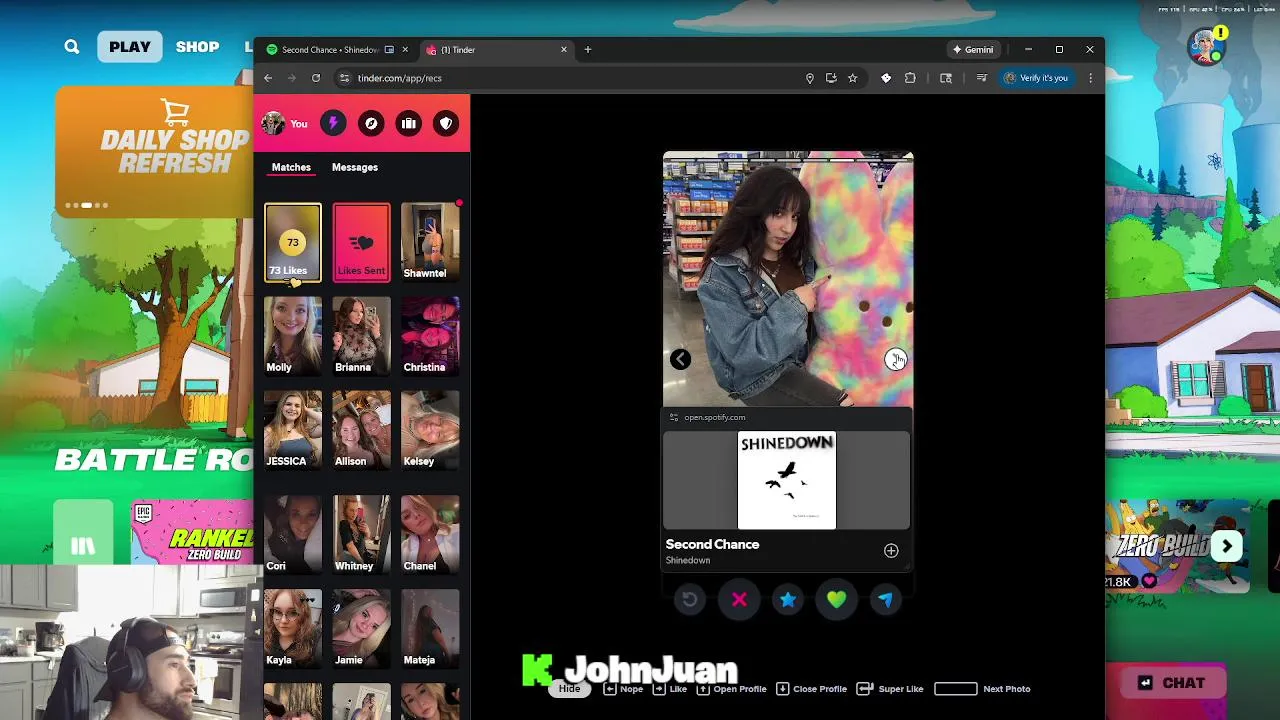Close the Tinder browser tab

[x=563, y=49]
